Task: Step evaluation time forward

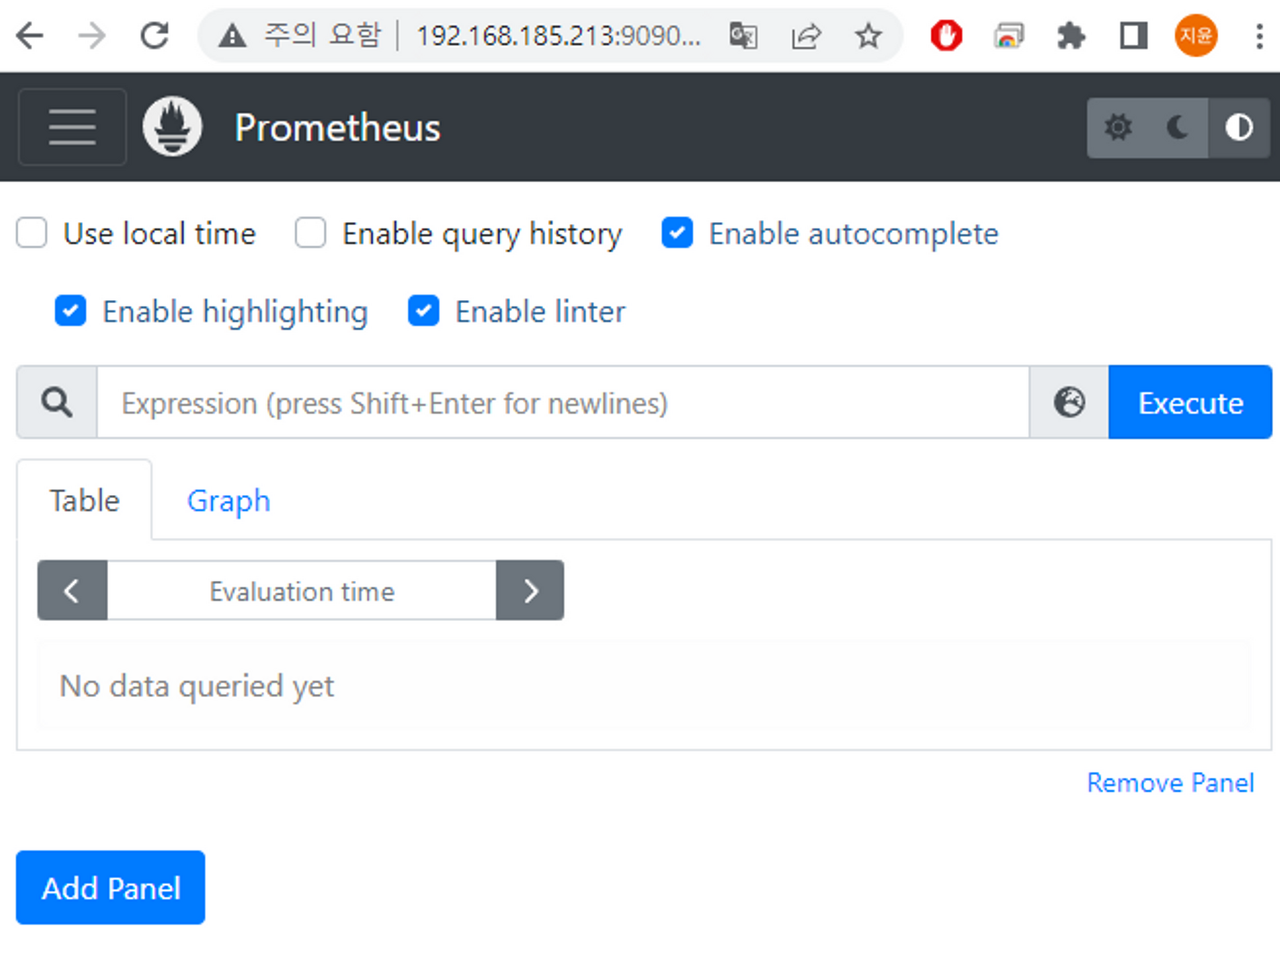Action: [530, 590]
